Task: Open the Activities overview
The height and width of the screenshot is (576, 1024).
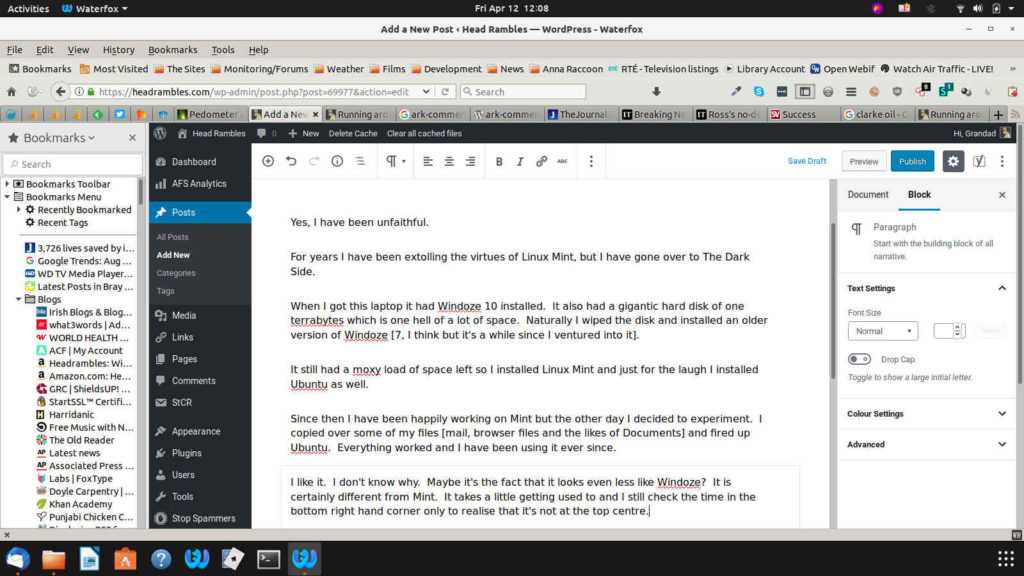Action: [28, 8]
